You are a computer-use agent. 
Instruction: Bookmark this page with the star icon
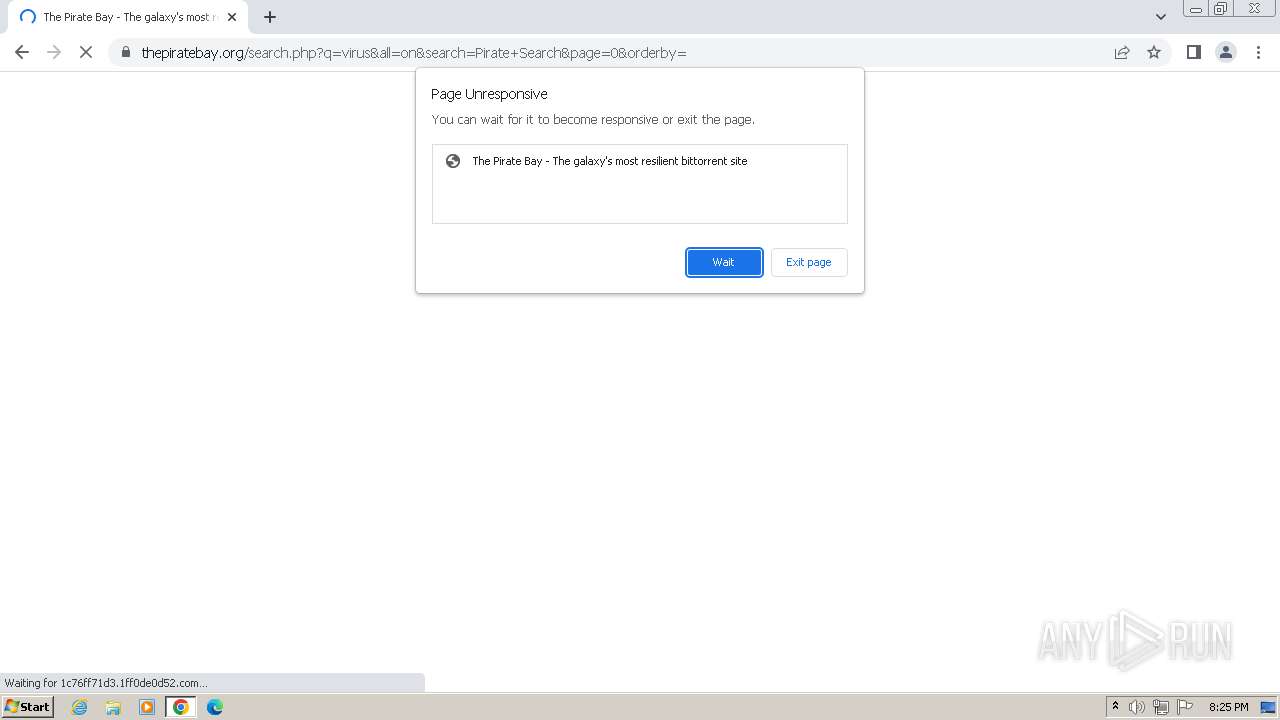1154,52
